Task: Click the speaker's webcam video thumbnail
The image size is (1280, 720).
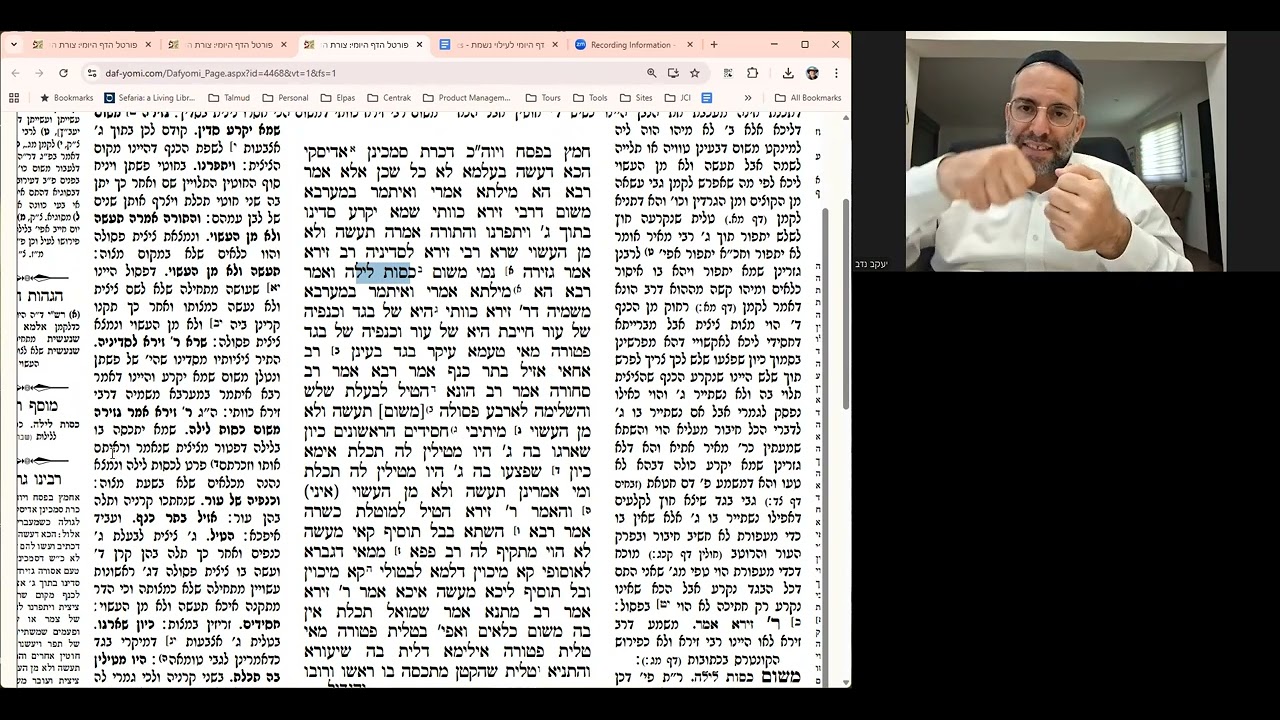Action: (1066, 152)
